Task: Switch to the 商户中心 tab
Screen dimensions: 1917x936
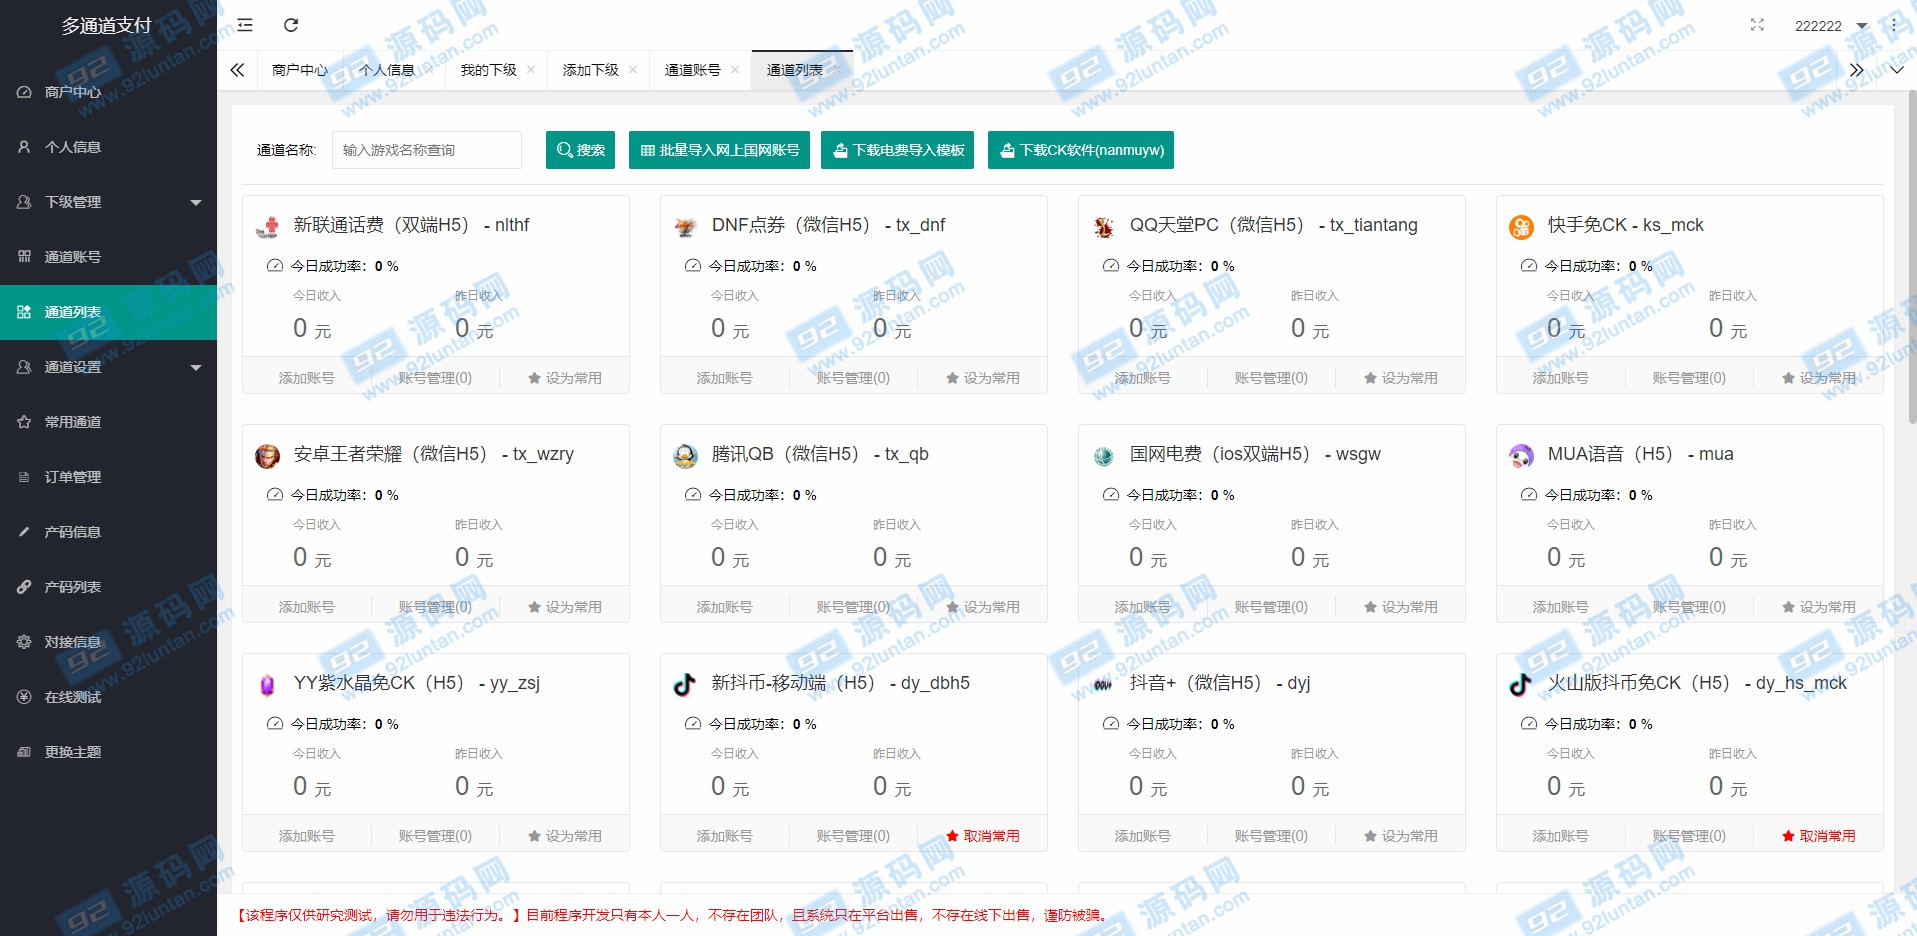Action: click(299, 70)
